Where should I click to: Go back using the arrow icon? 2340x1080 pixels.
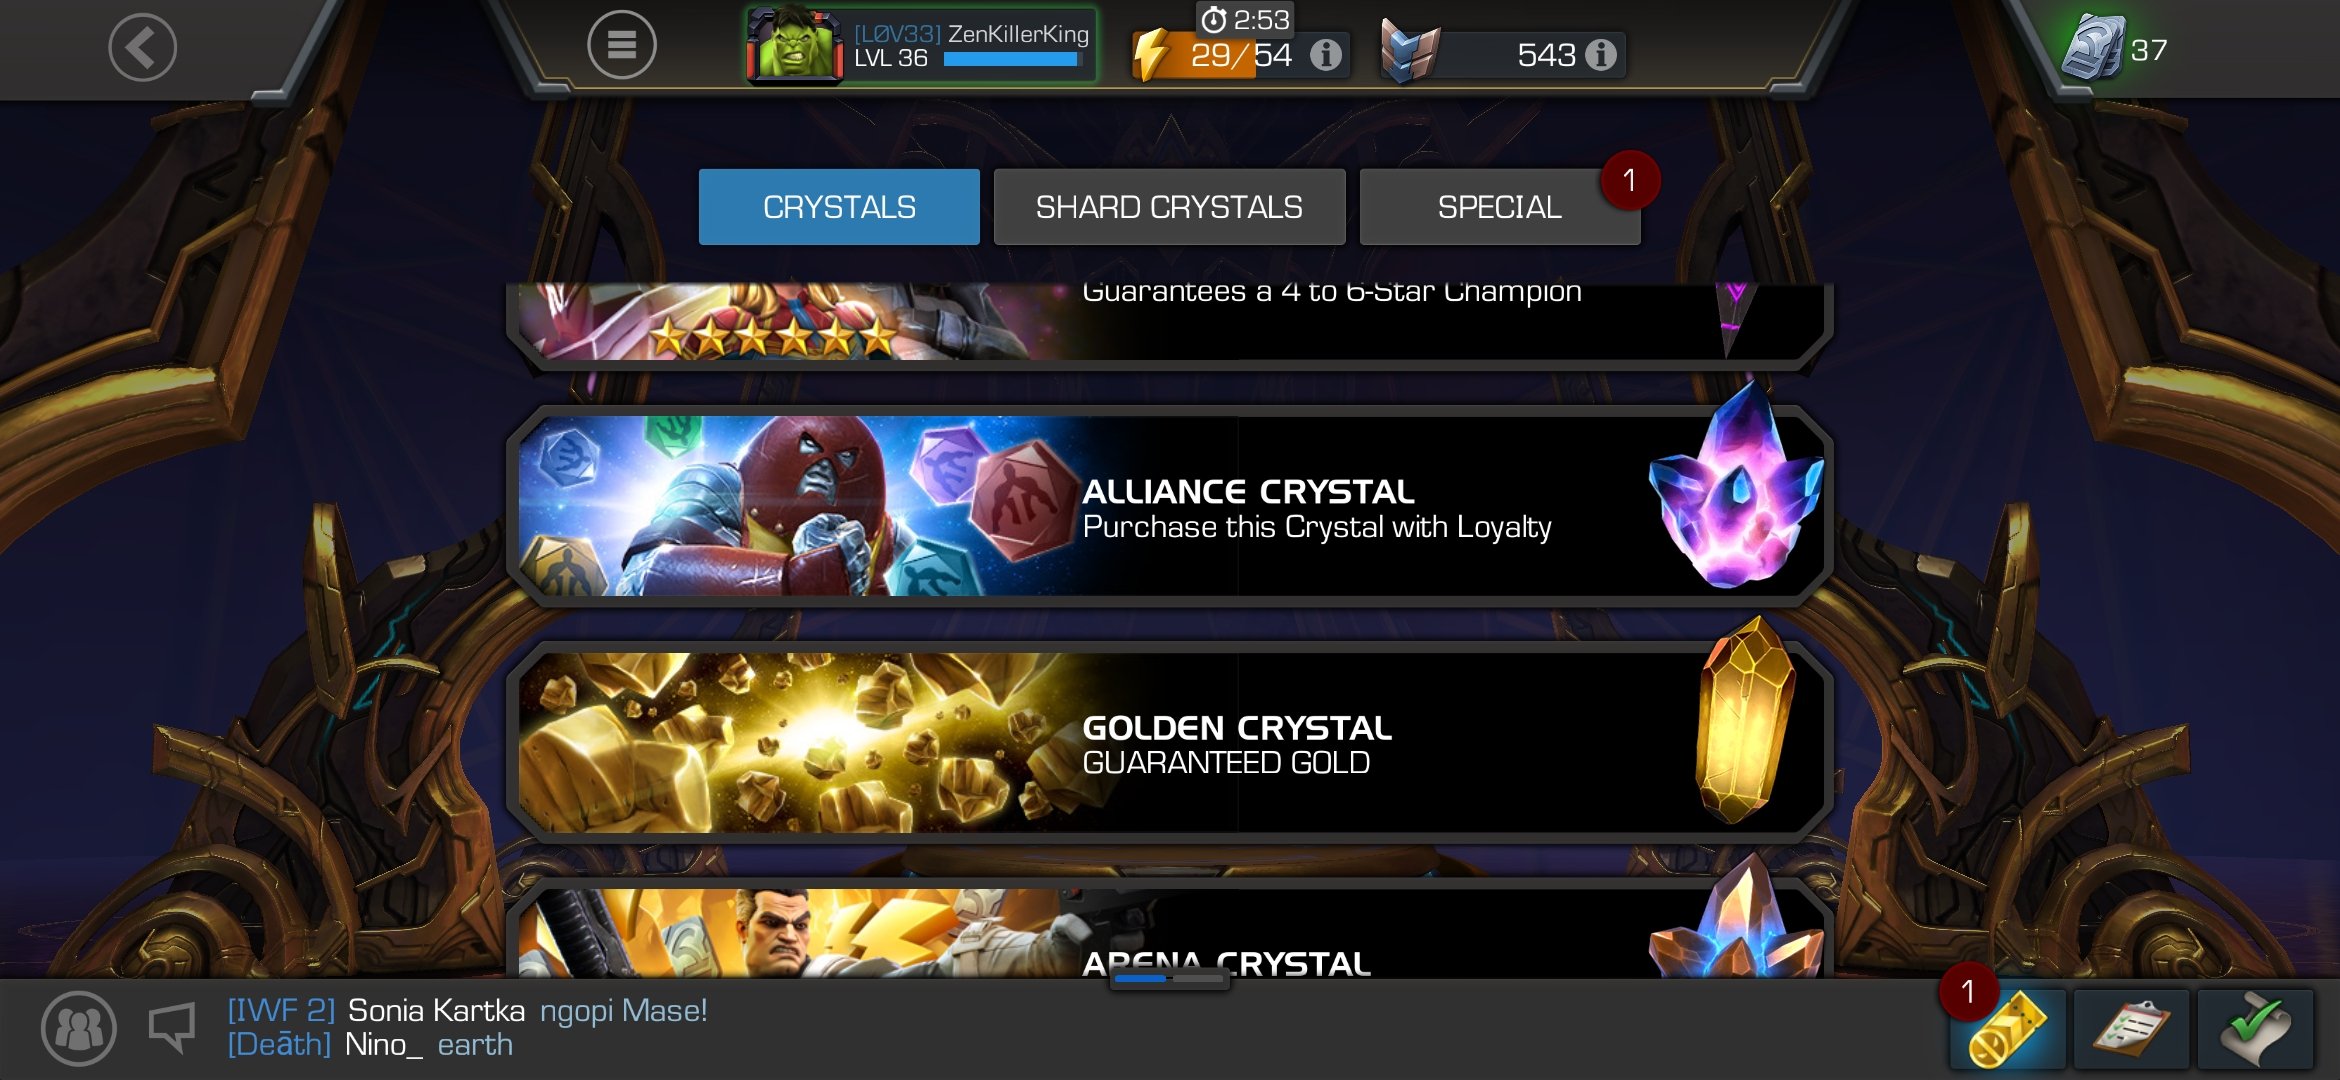tap(142, 47)
